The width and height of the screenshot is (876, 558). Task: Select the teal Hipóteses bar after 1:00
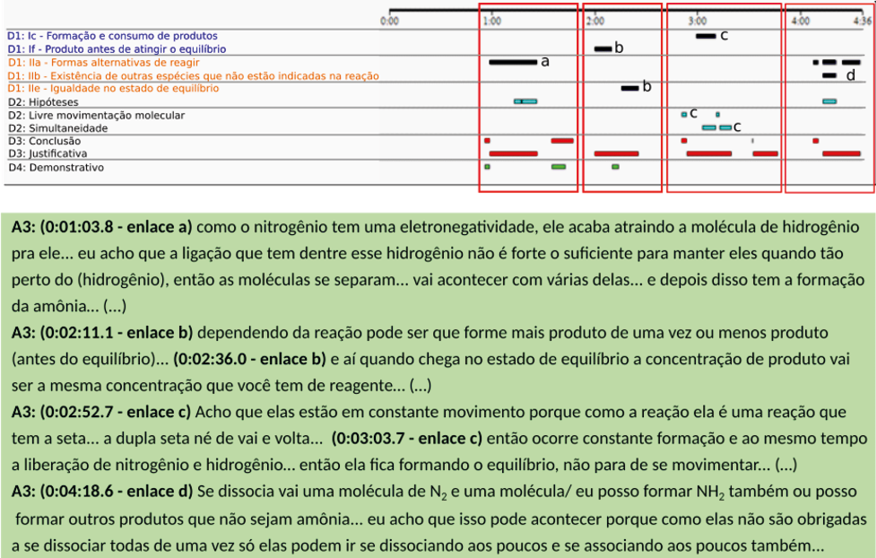coord(525,101)
